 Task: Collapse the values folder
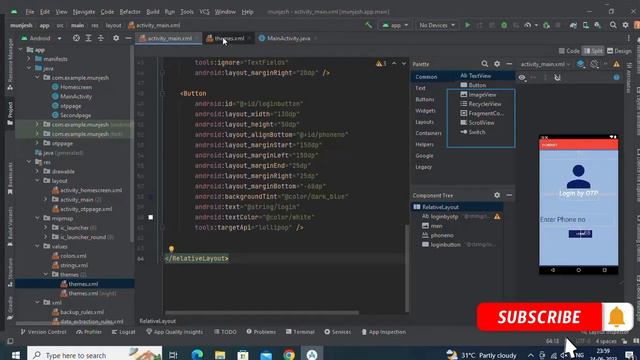[37, 247]
